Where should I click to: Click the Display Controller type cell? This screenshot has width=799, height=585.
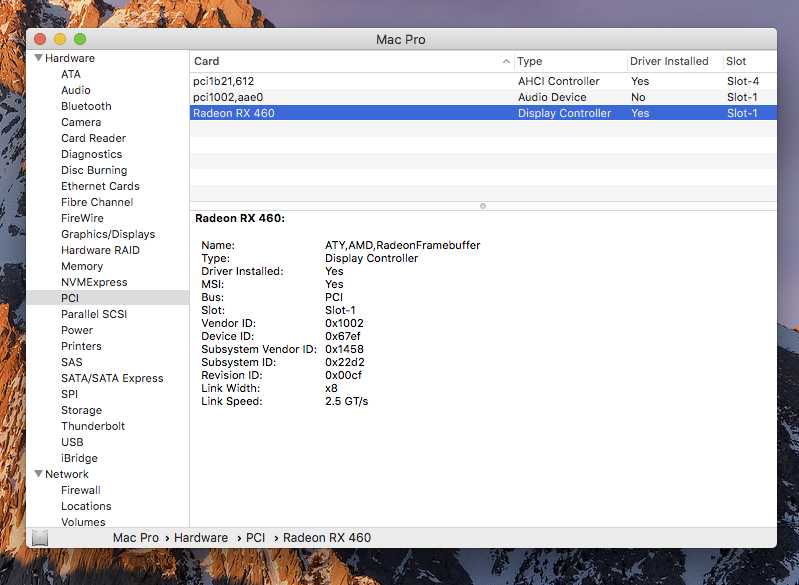tap(564, 113)
